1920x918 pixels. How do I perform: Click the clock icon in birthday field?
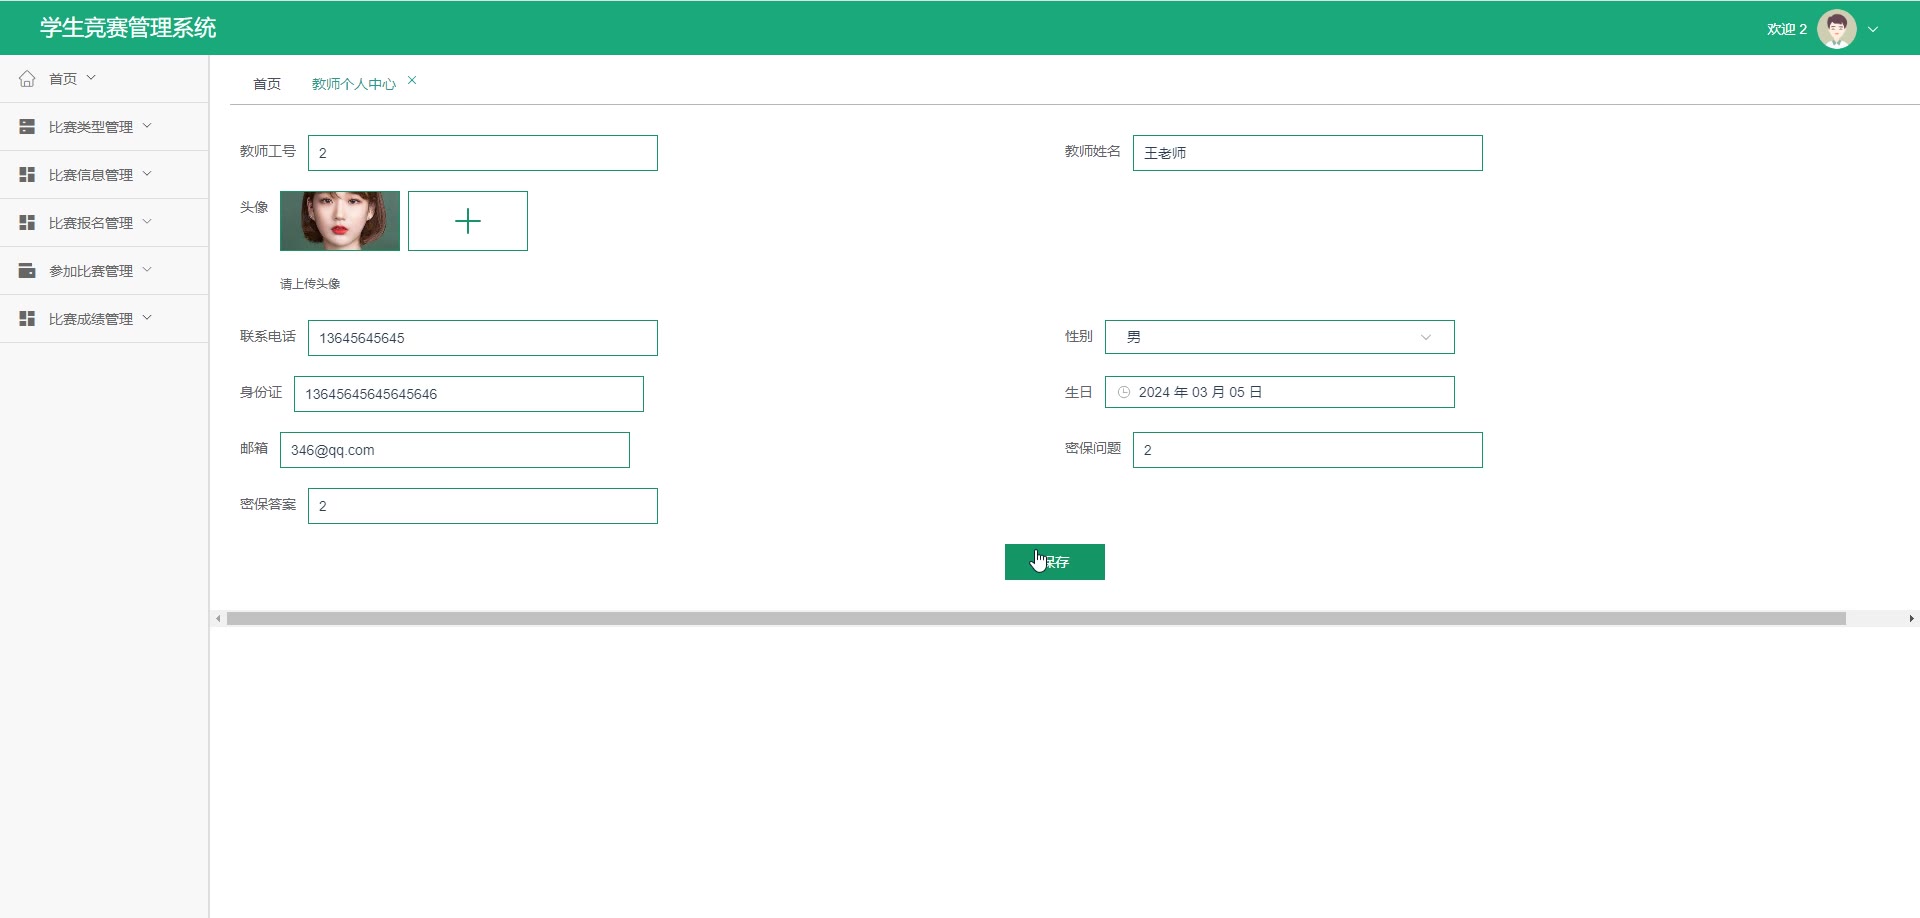pyautogui.click(x=1124, y=393)
